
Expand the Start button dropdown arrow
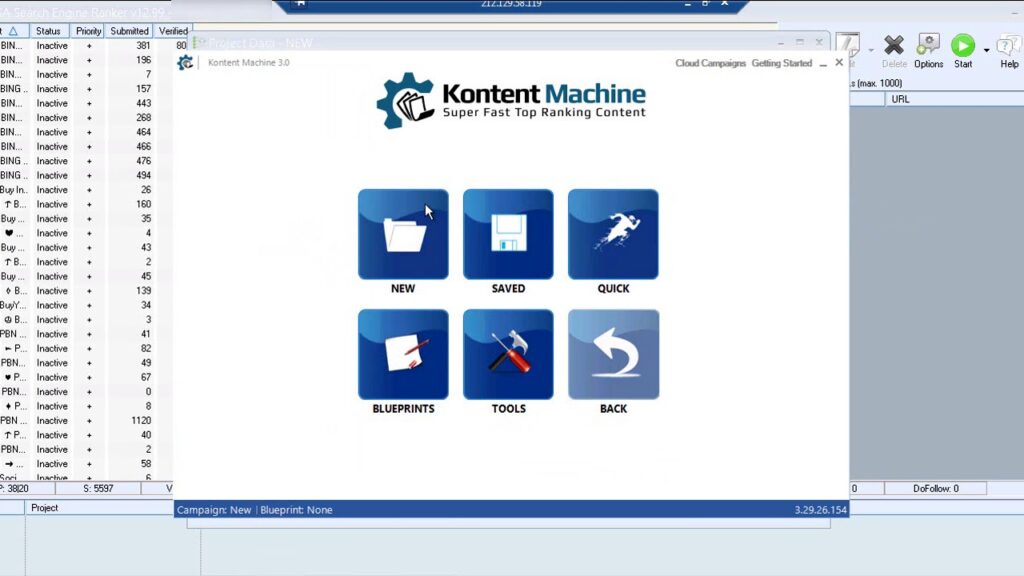tap(986, 50)
